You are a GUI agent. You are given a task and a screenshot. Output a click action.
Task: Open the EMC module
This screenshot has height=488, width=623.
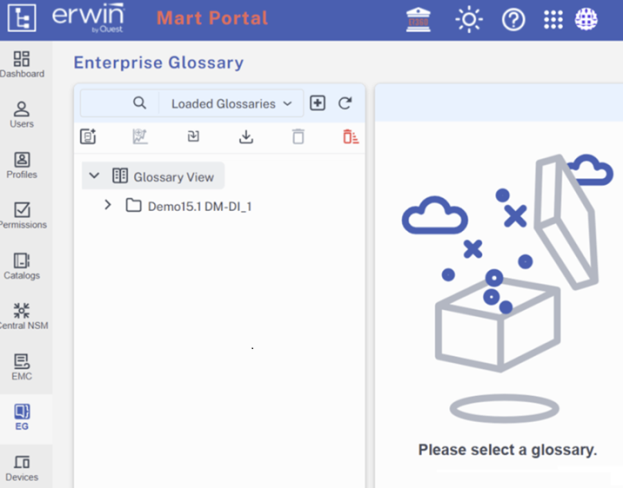[22, 366]
